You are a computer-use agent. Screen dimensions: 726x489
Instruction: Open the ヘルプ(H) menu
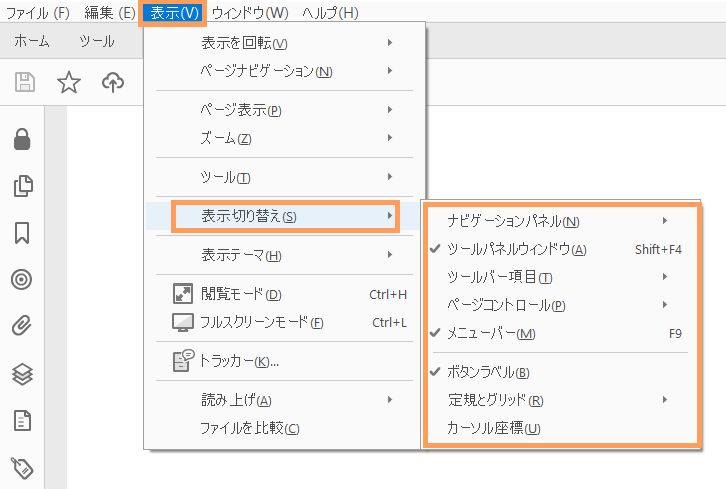[x=331, y=13]
